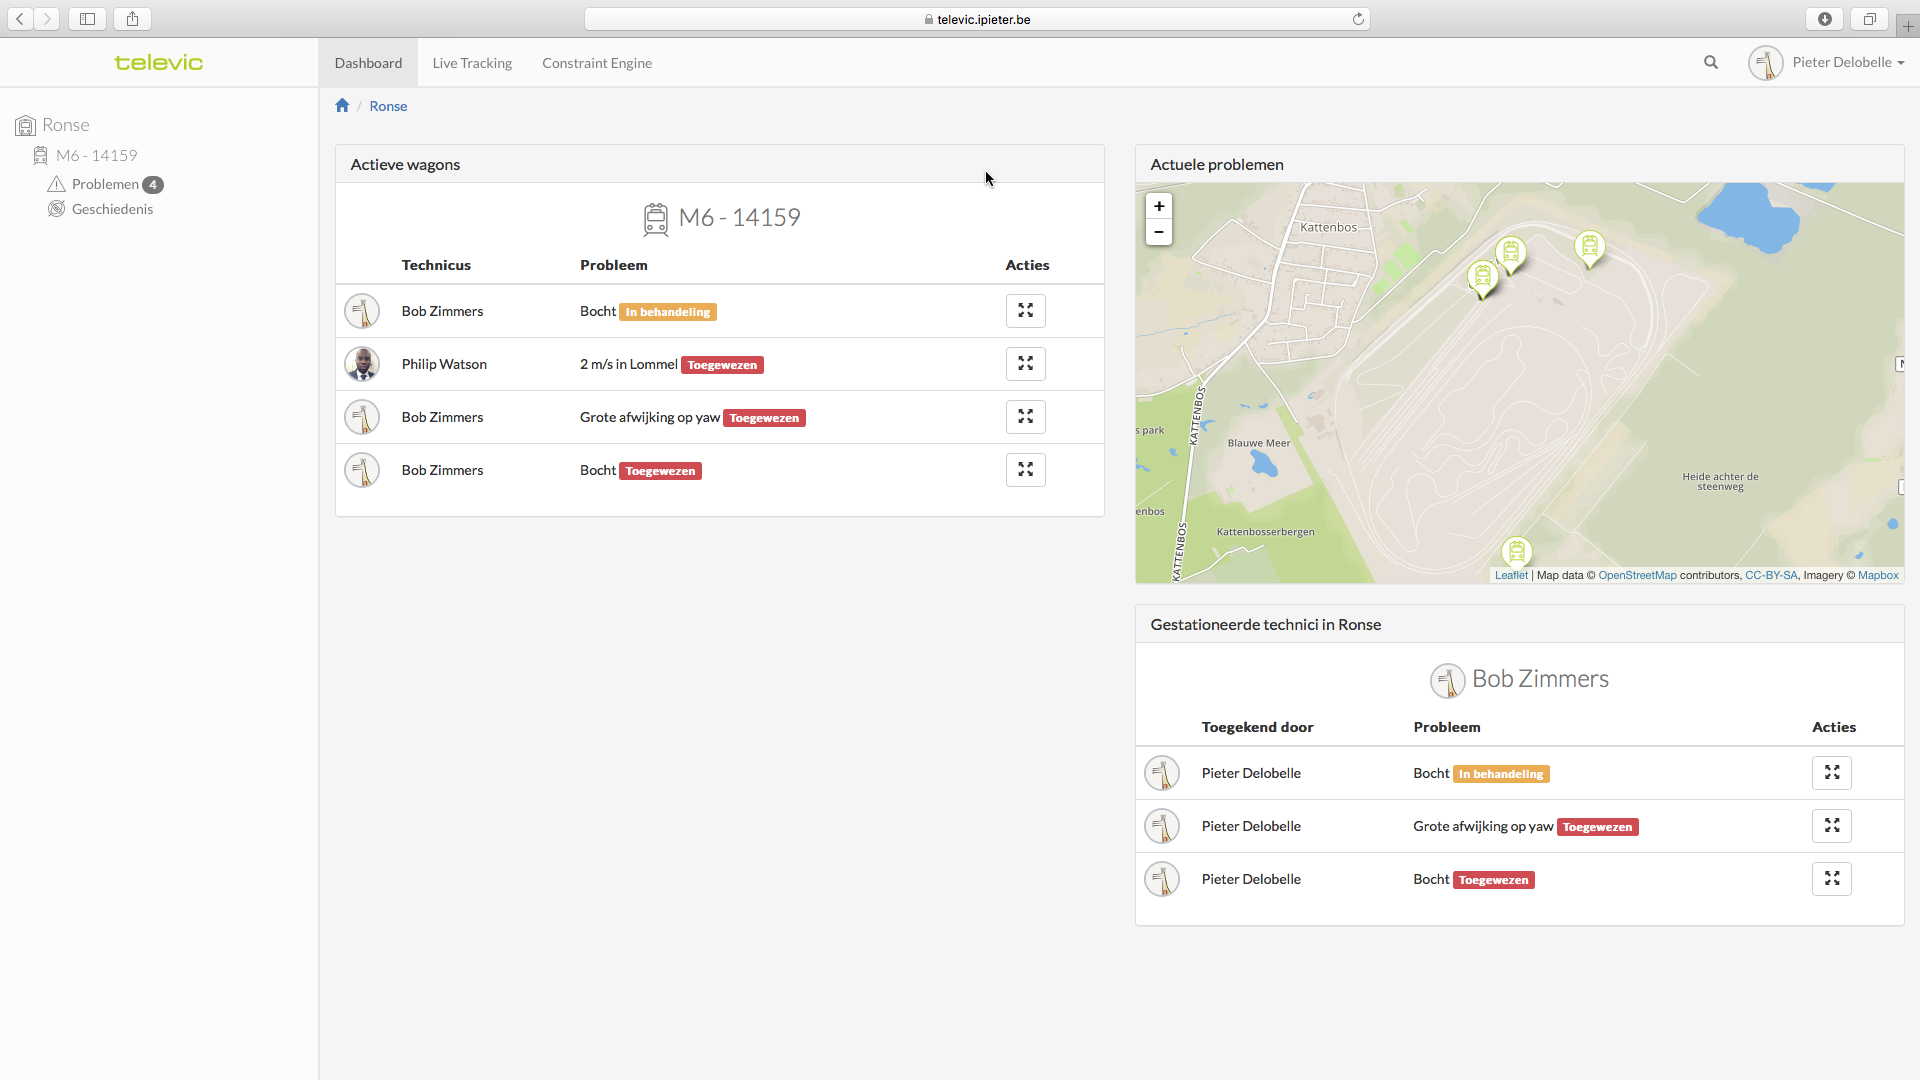
Task: Switch to Constraint Engine tab
Action: 597,63
